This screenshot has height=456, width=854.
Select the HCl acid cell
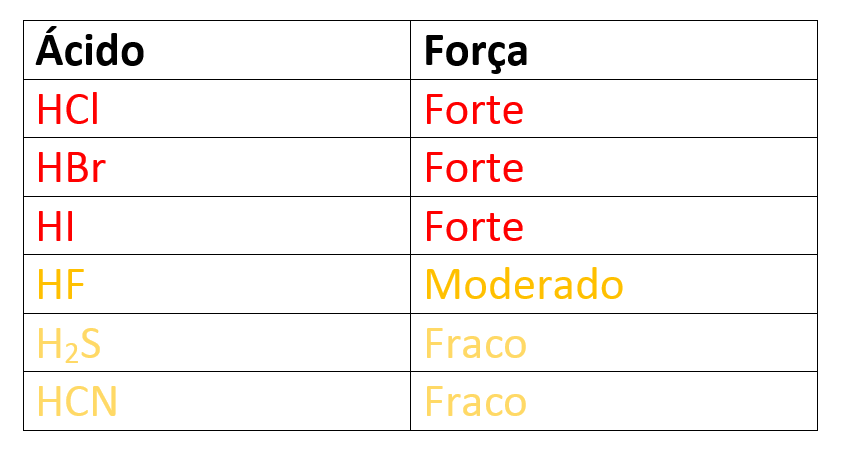(68, 109)
